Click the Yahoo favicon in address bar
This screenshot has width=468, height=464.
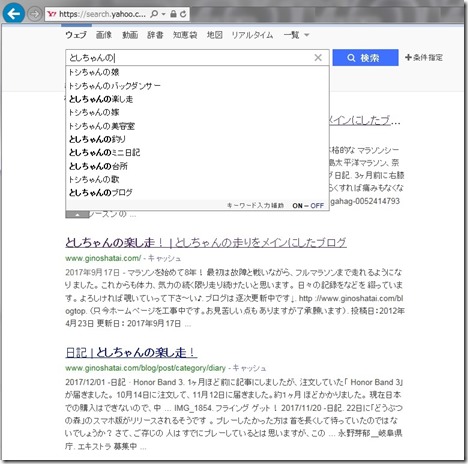point(52,14)
